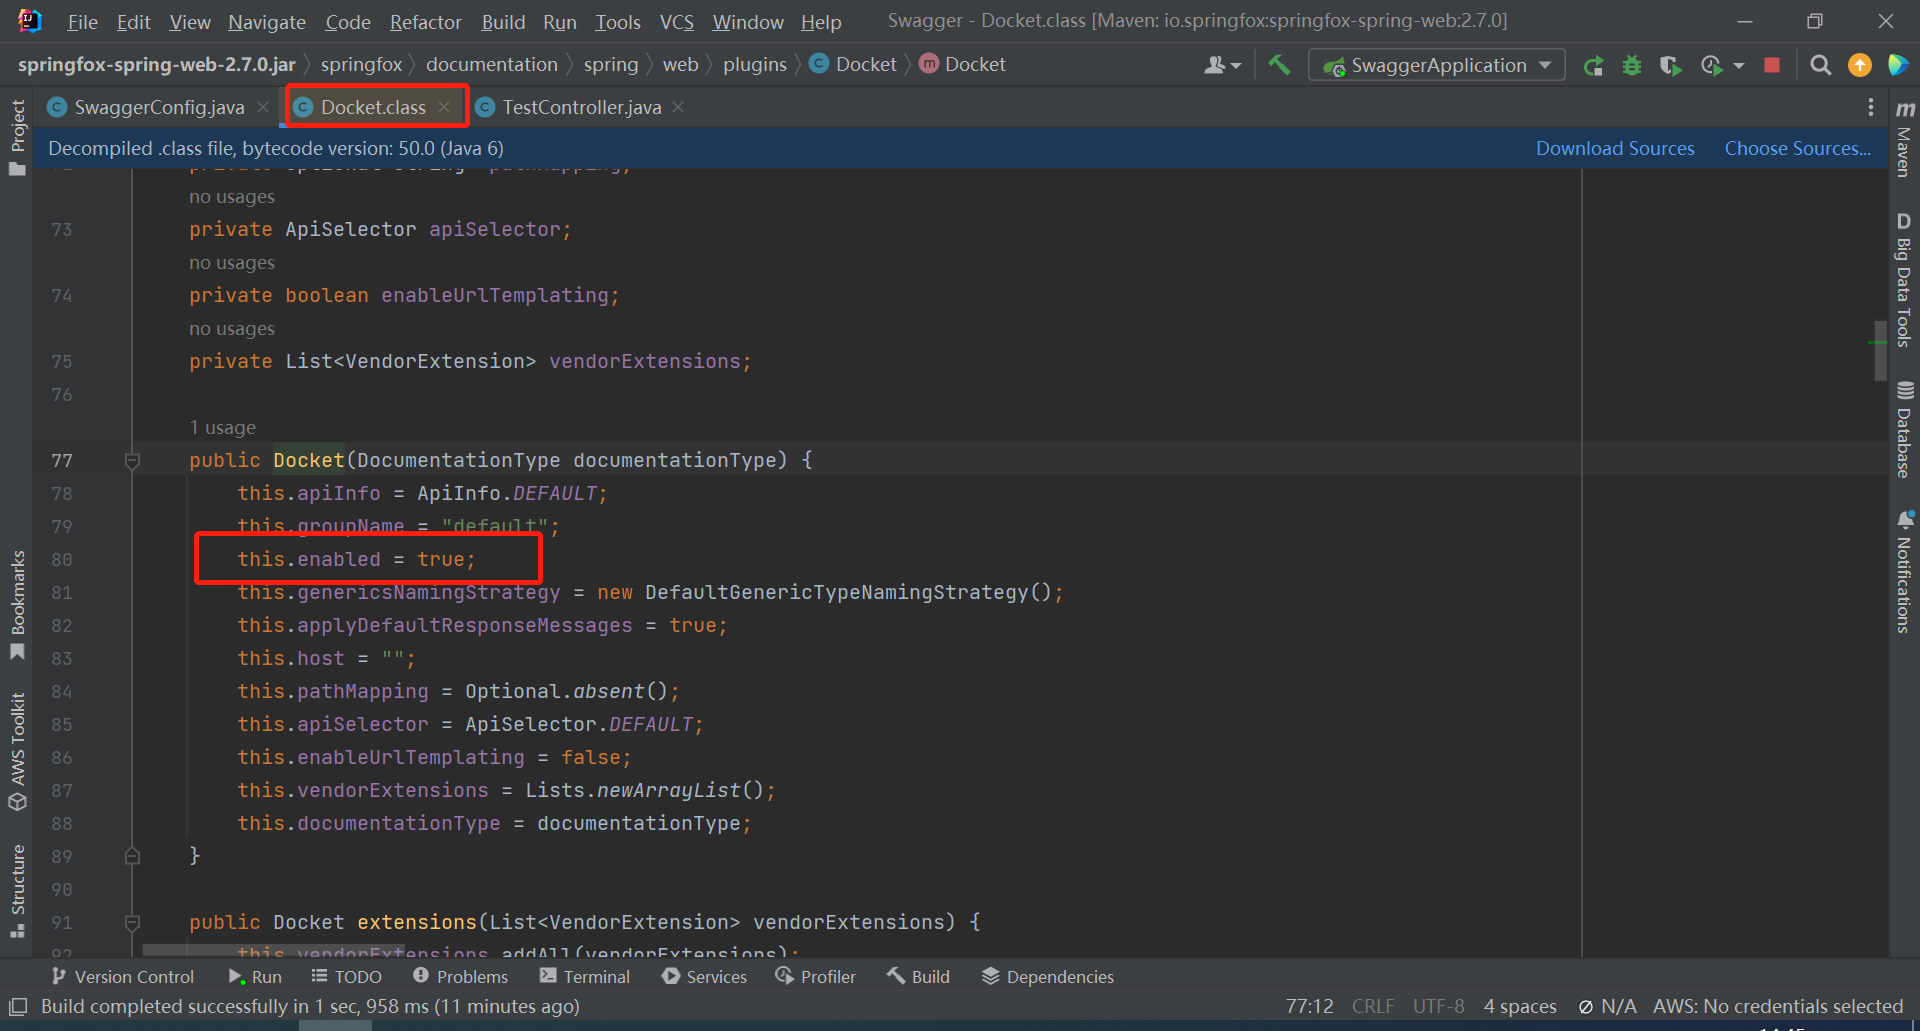Click the line:column 77:12 indicator
Image resolution: width=1920 pixels, height=1031 pixels.
click(1309, 1006)
